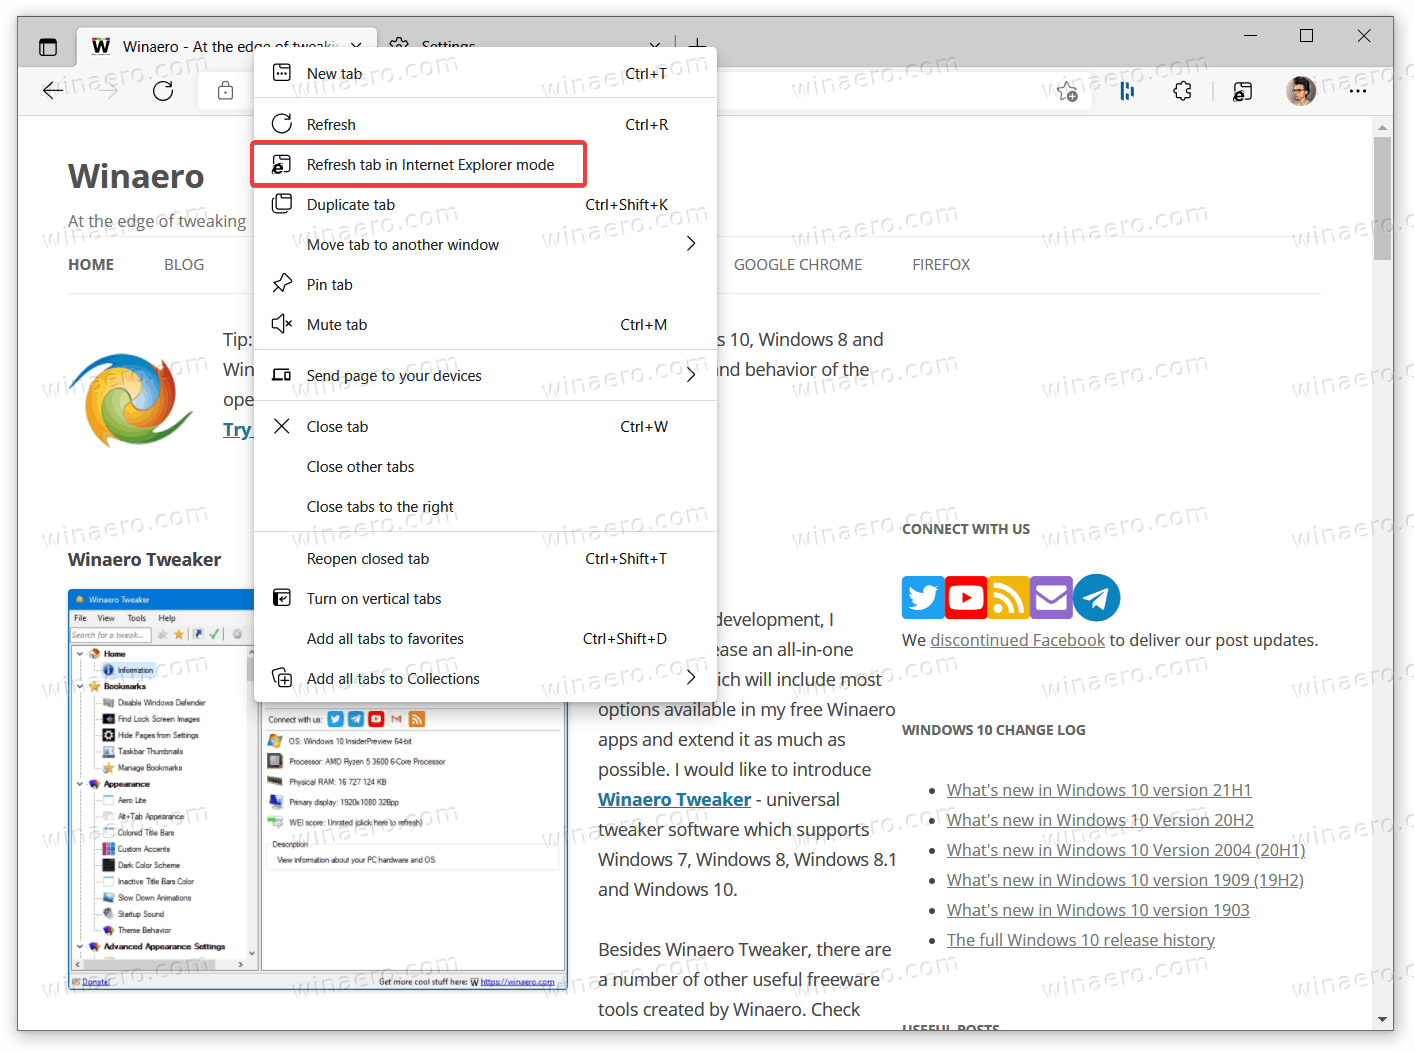
Task: Open Winaero's Twitter icon
Action: (922, 597)
